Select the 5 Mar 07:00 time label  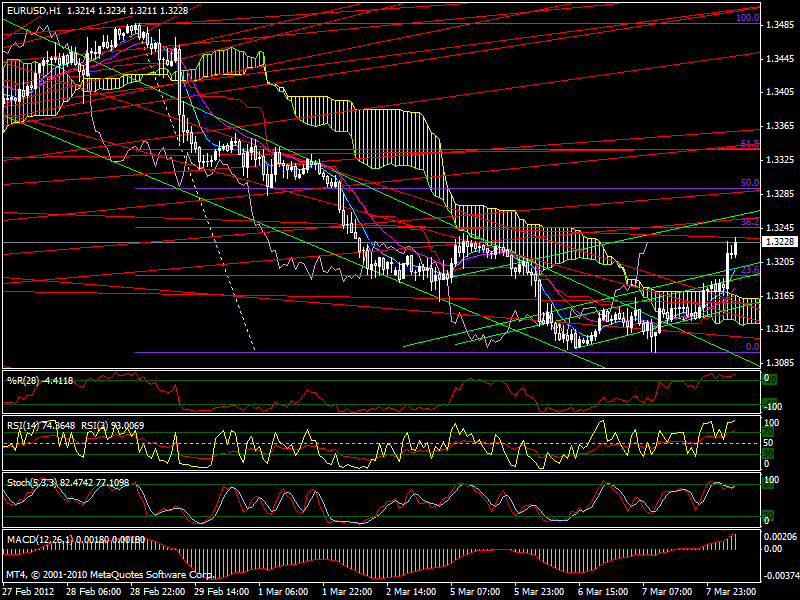[474, 592]
